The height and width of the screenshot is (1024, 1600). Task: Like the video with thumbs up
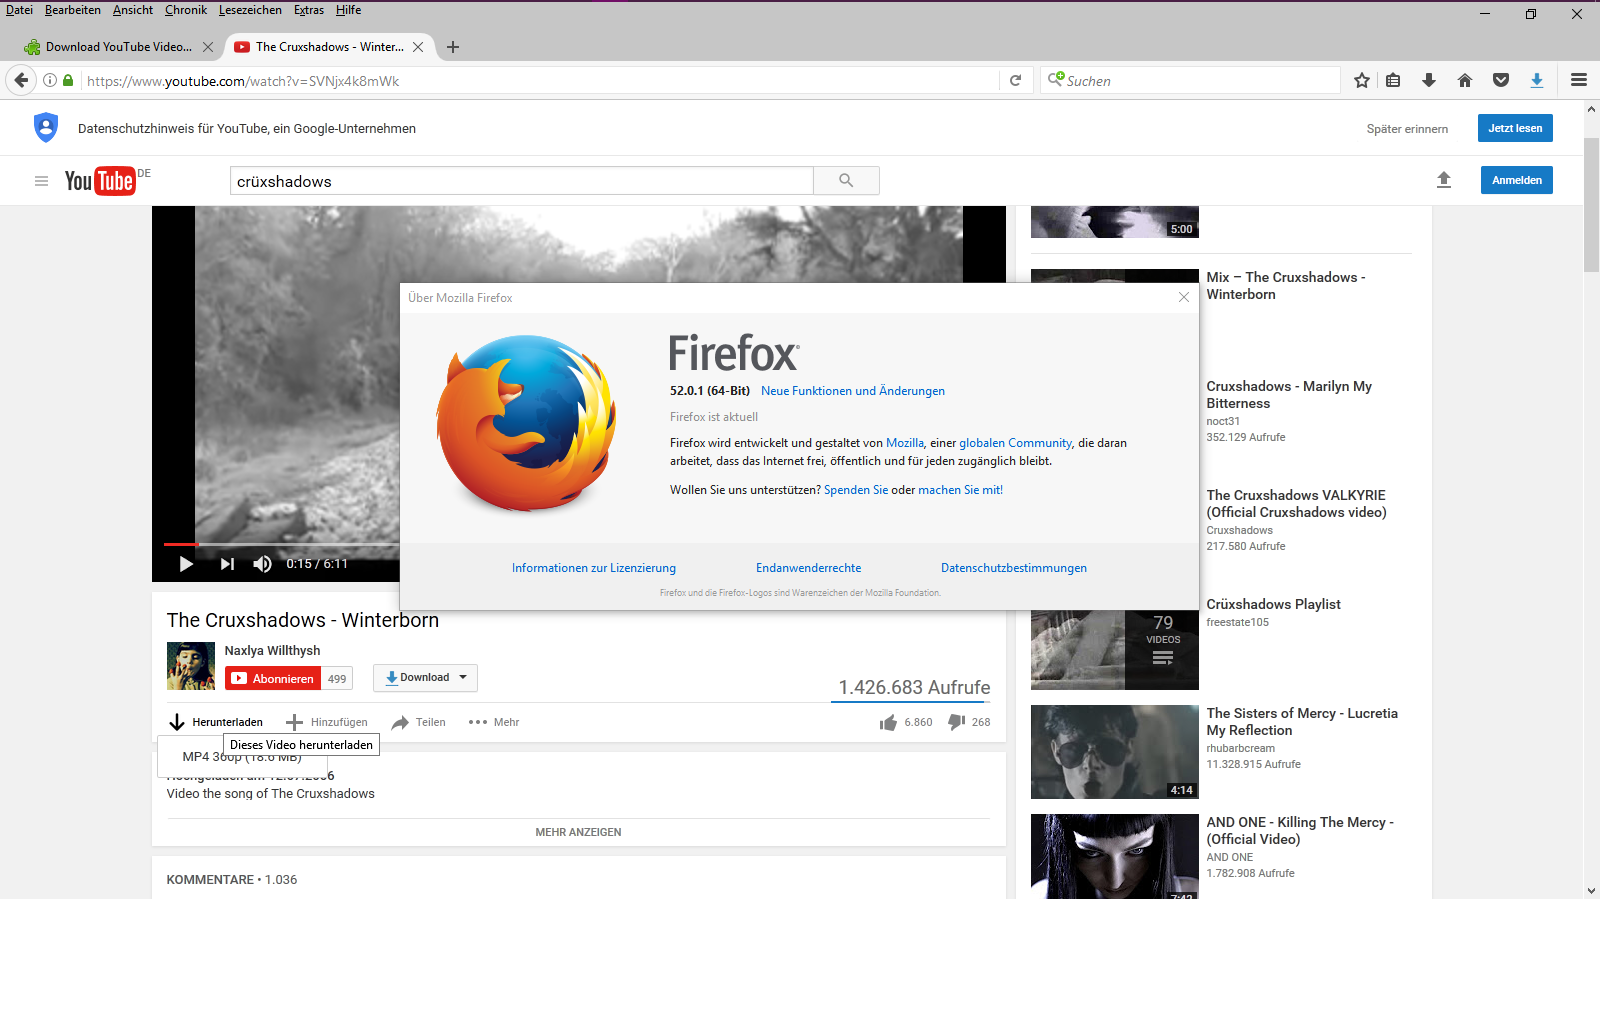(888, 722)
